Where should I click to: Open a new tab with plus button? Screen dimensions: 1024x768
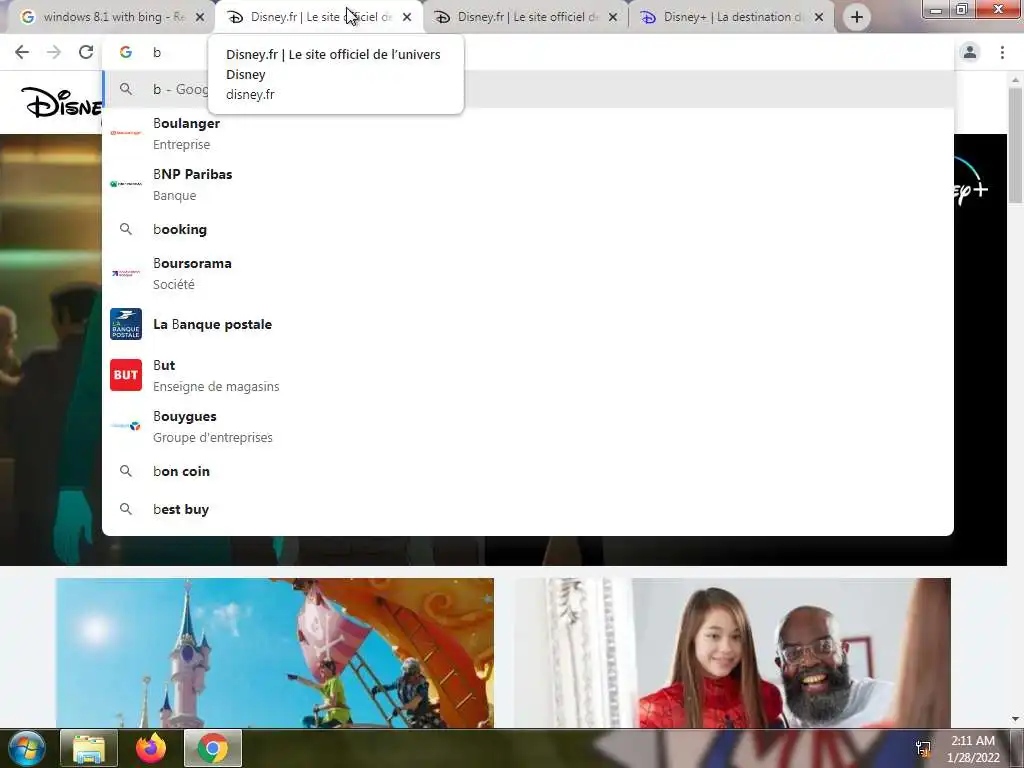[857, 17]
